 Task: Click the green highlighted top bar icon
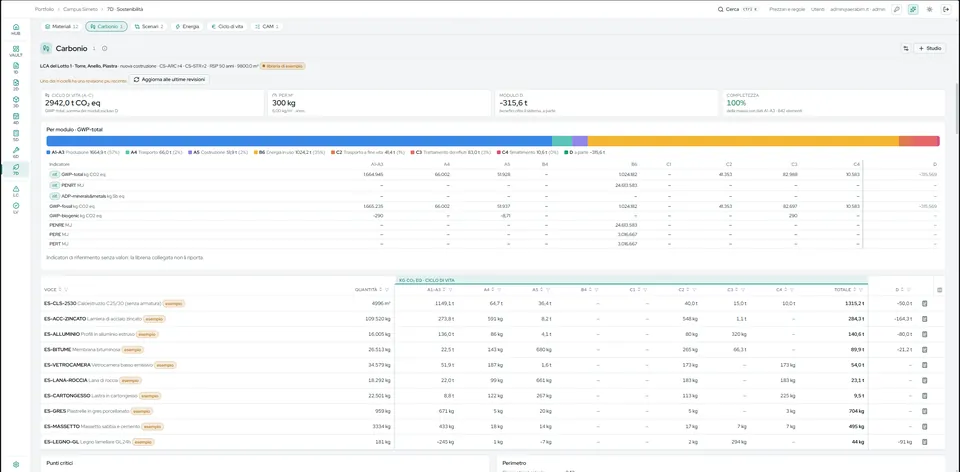[x=913, y=9]
